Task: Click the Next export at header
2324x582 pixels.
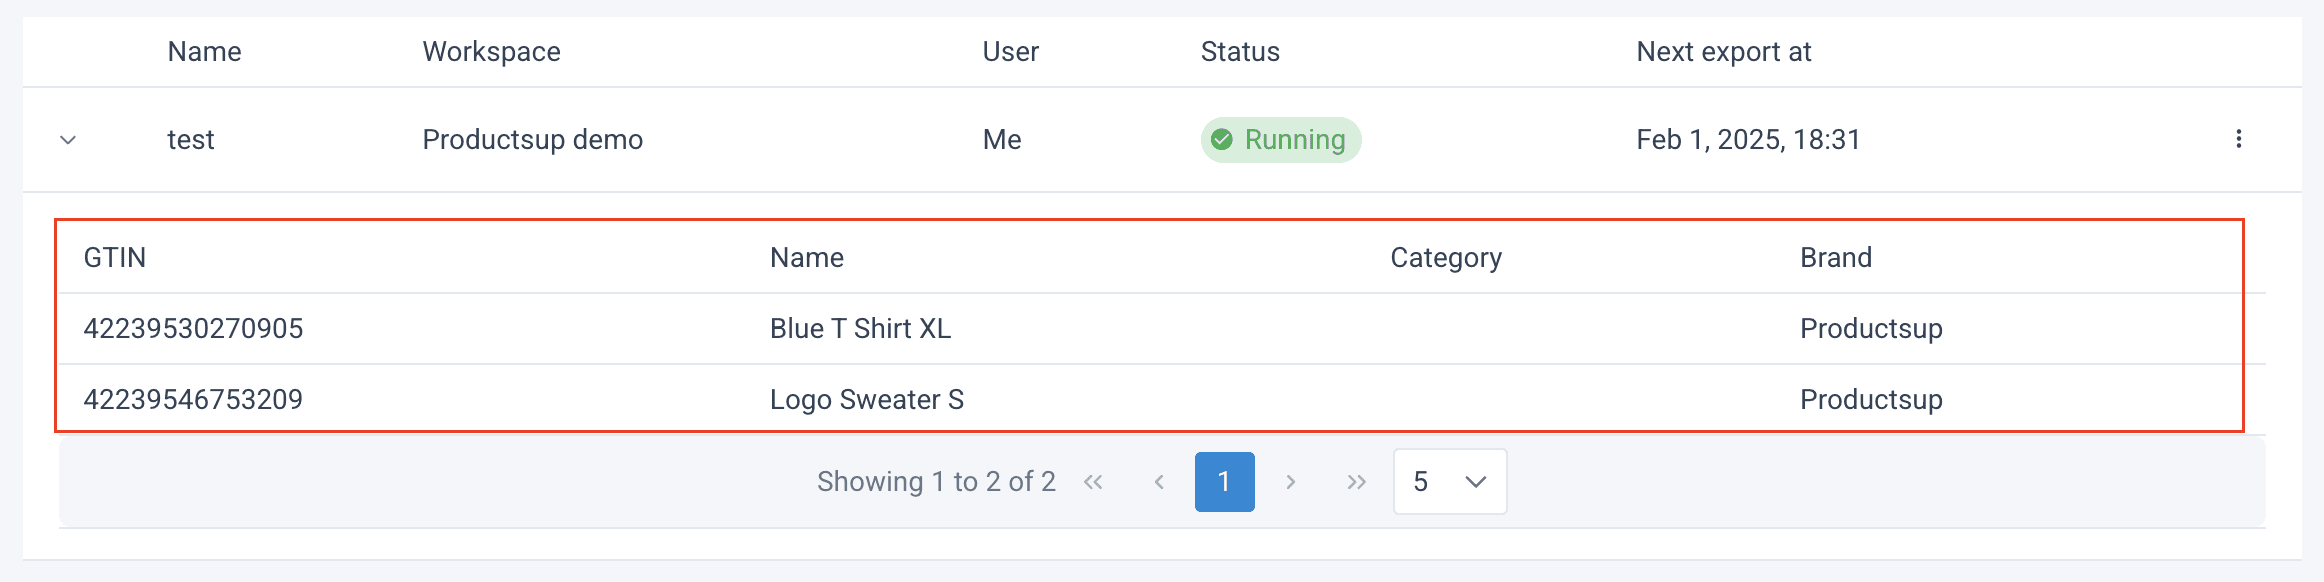Action: (1723, 52)
